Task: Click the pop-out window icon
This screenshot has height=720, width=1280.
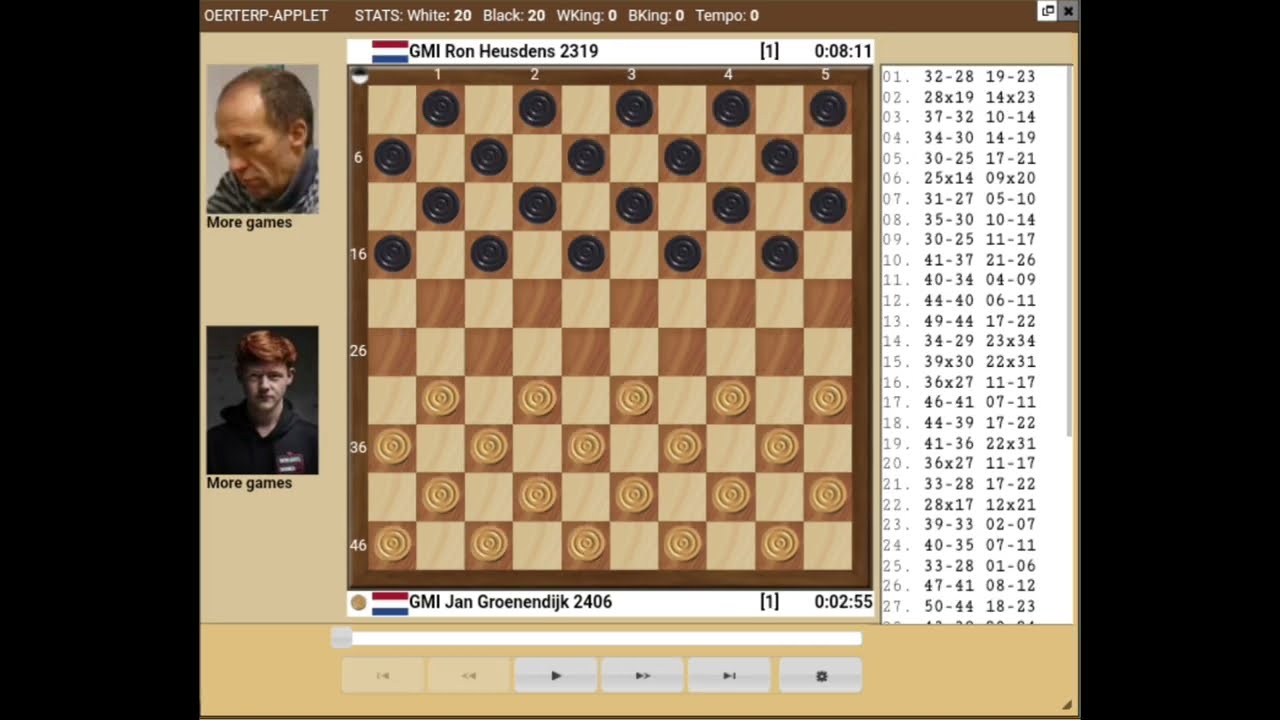Action: click(1047, 11)
